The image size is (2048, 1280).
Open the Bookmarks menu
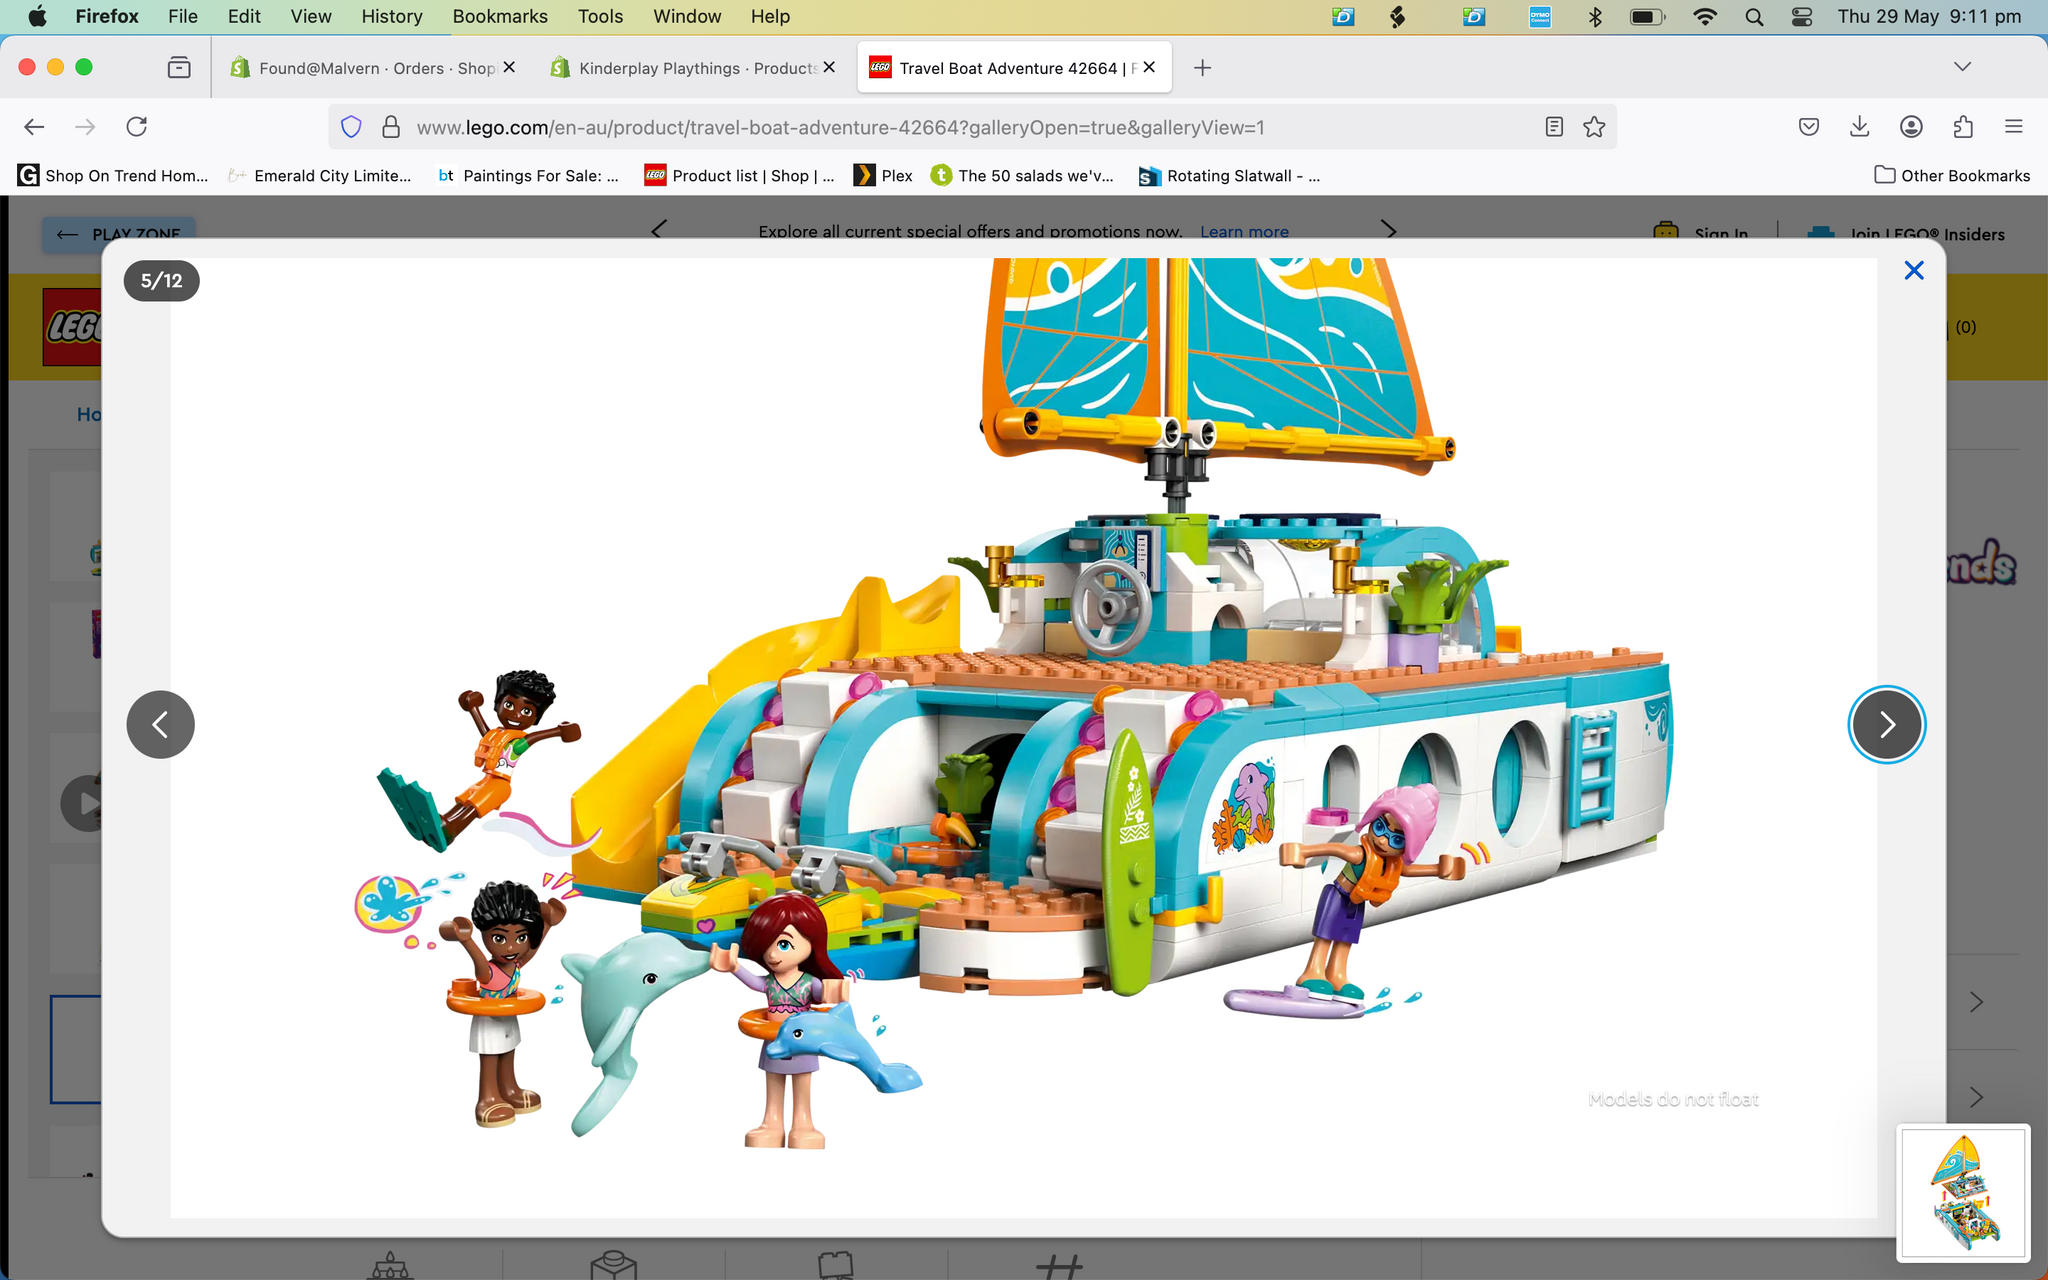click(500, 16)
